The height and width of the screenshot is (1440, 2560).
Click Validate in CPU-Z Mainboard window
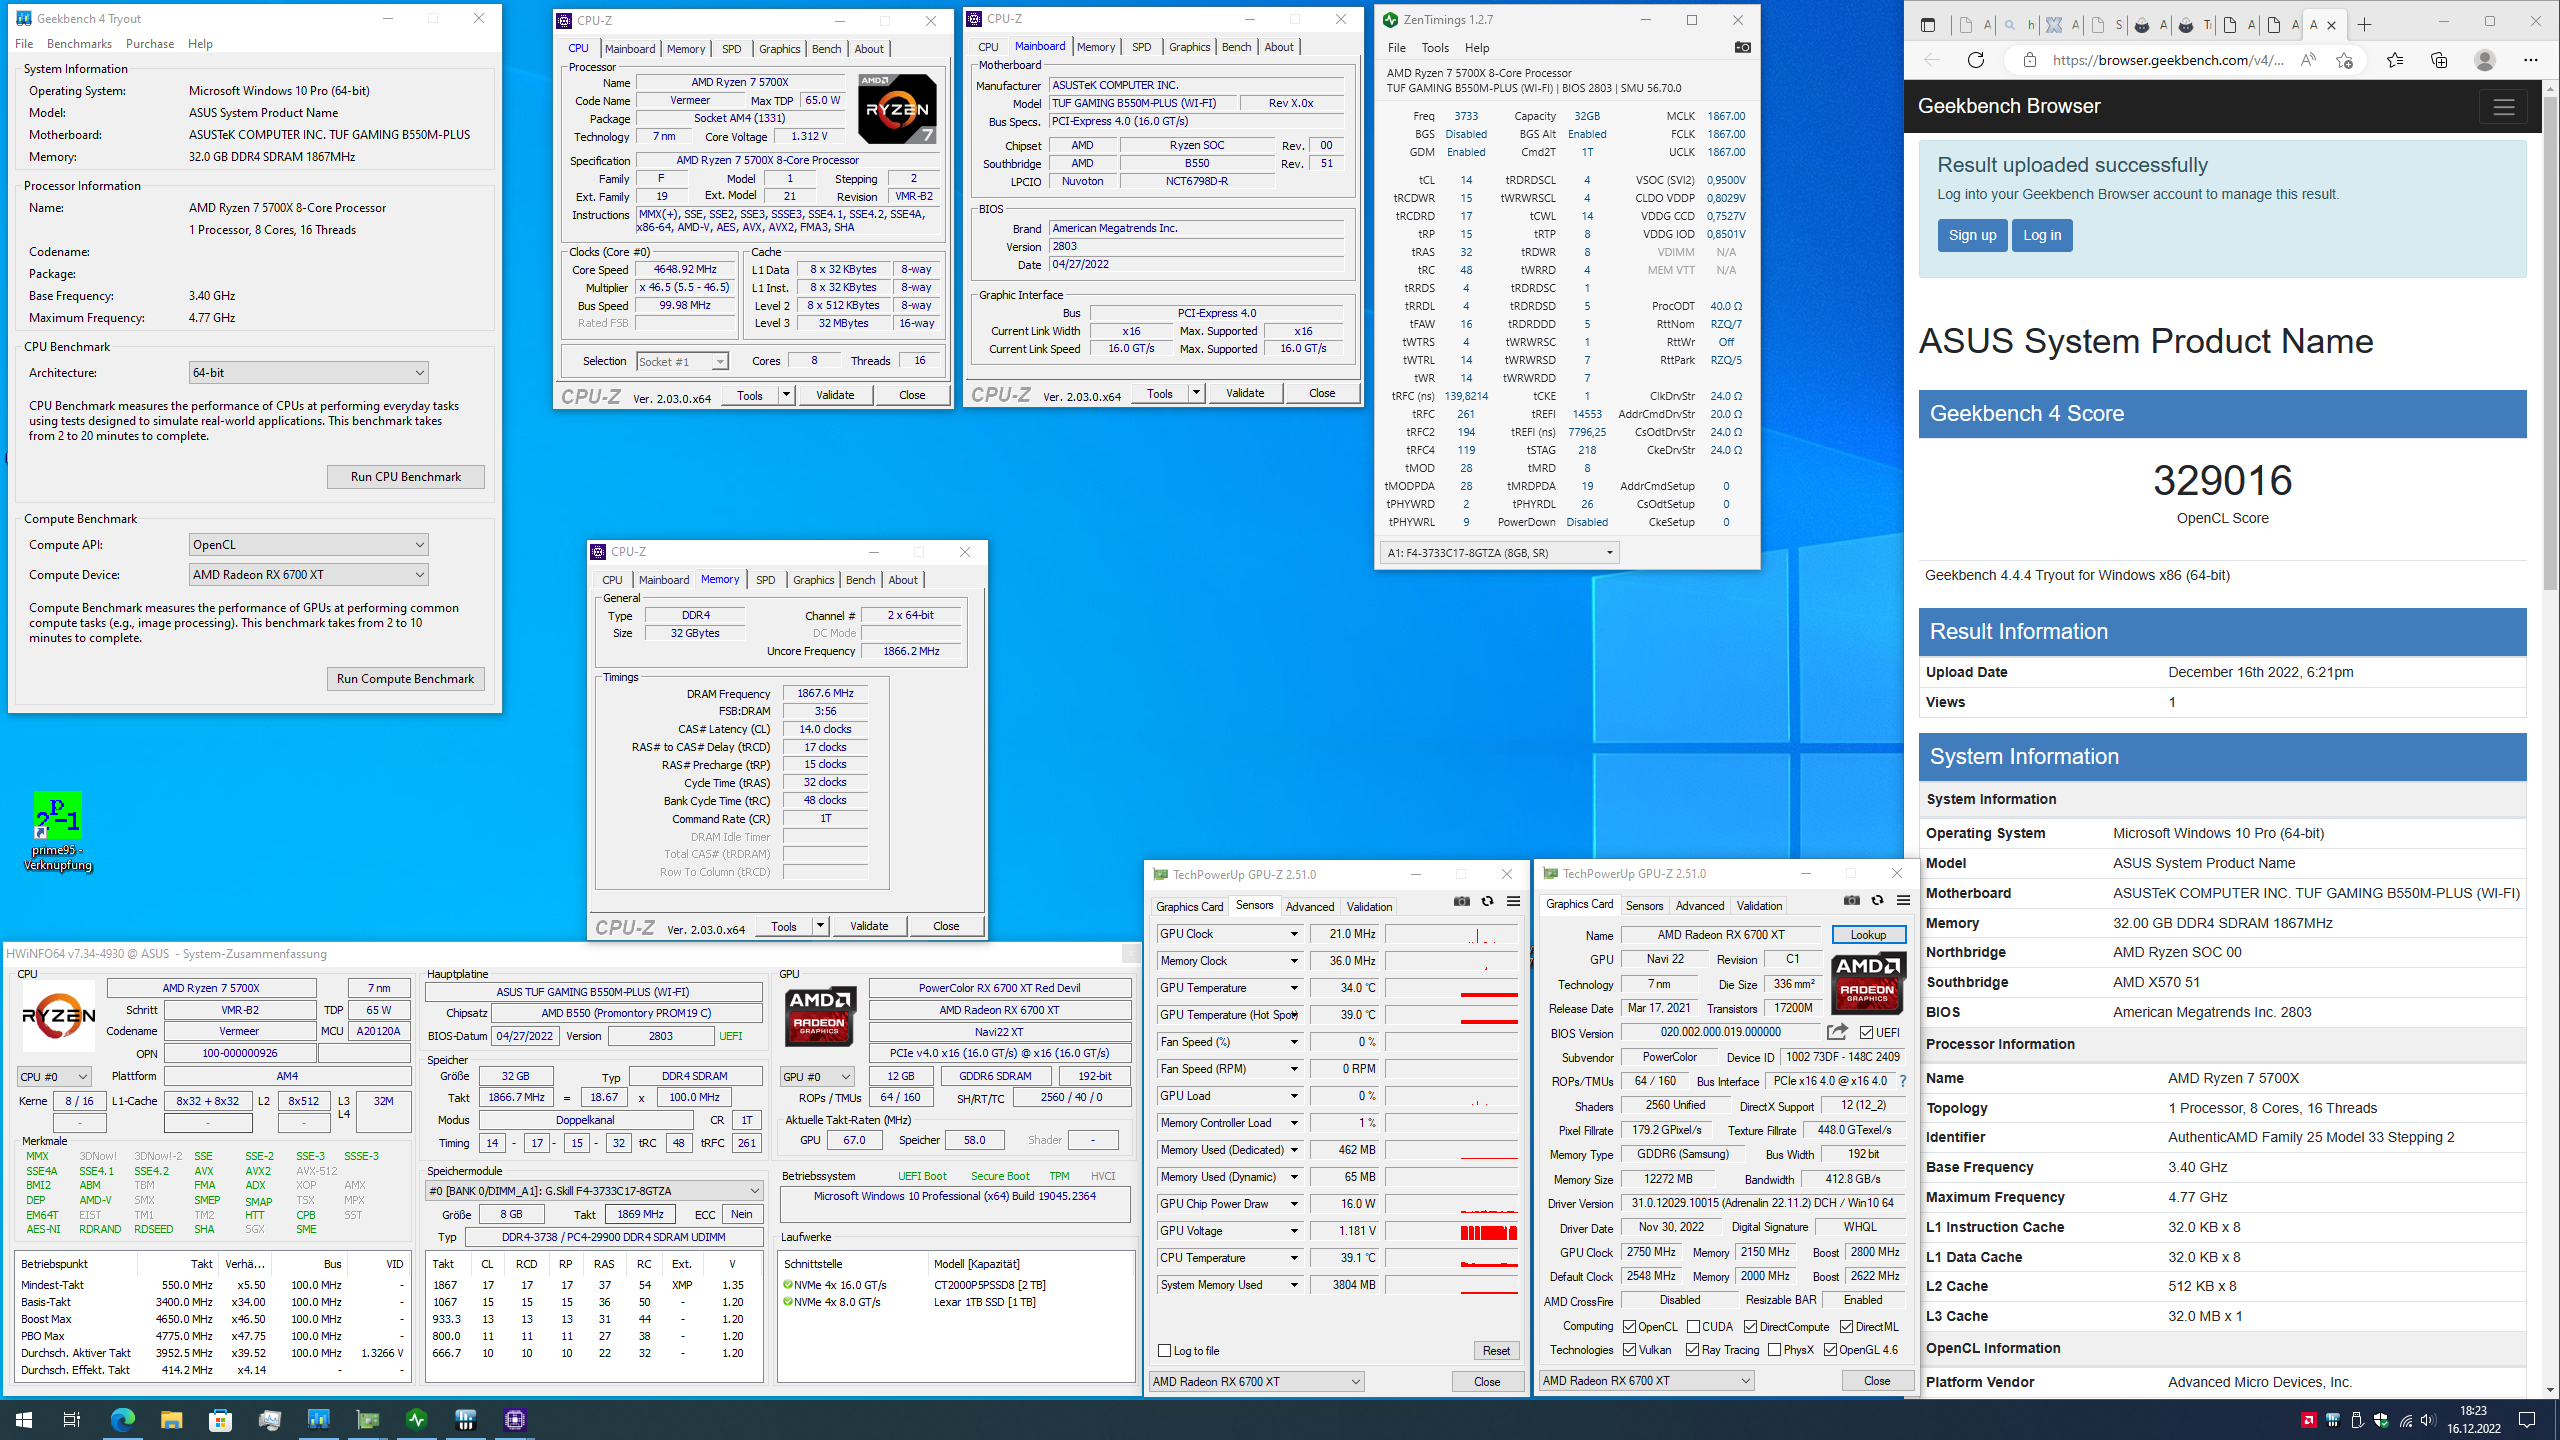pyautogui.click(x=1245, y=392)
